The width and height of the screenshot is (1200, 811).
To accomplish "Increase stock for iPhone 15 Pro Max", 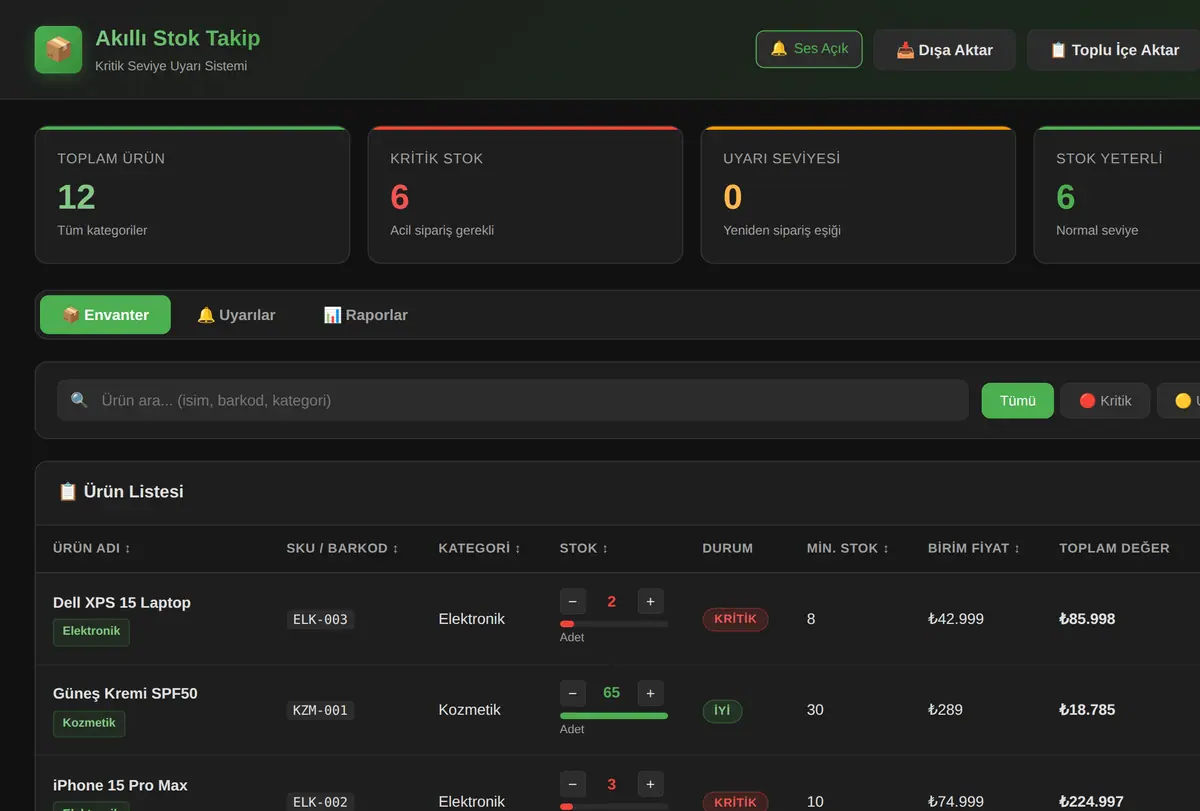I will (651, 784).
